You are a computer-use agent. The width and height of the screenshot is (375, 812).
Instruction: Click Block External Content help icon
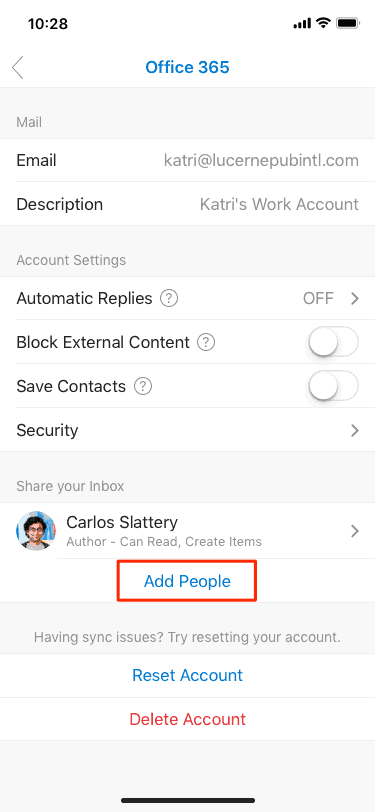[x=206, y=342]
